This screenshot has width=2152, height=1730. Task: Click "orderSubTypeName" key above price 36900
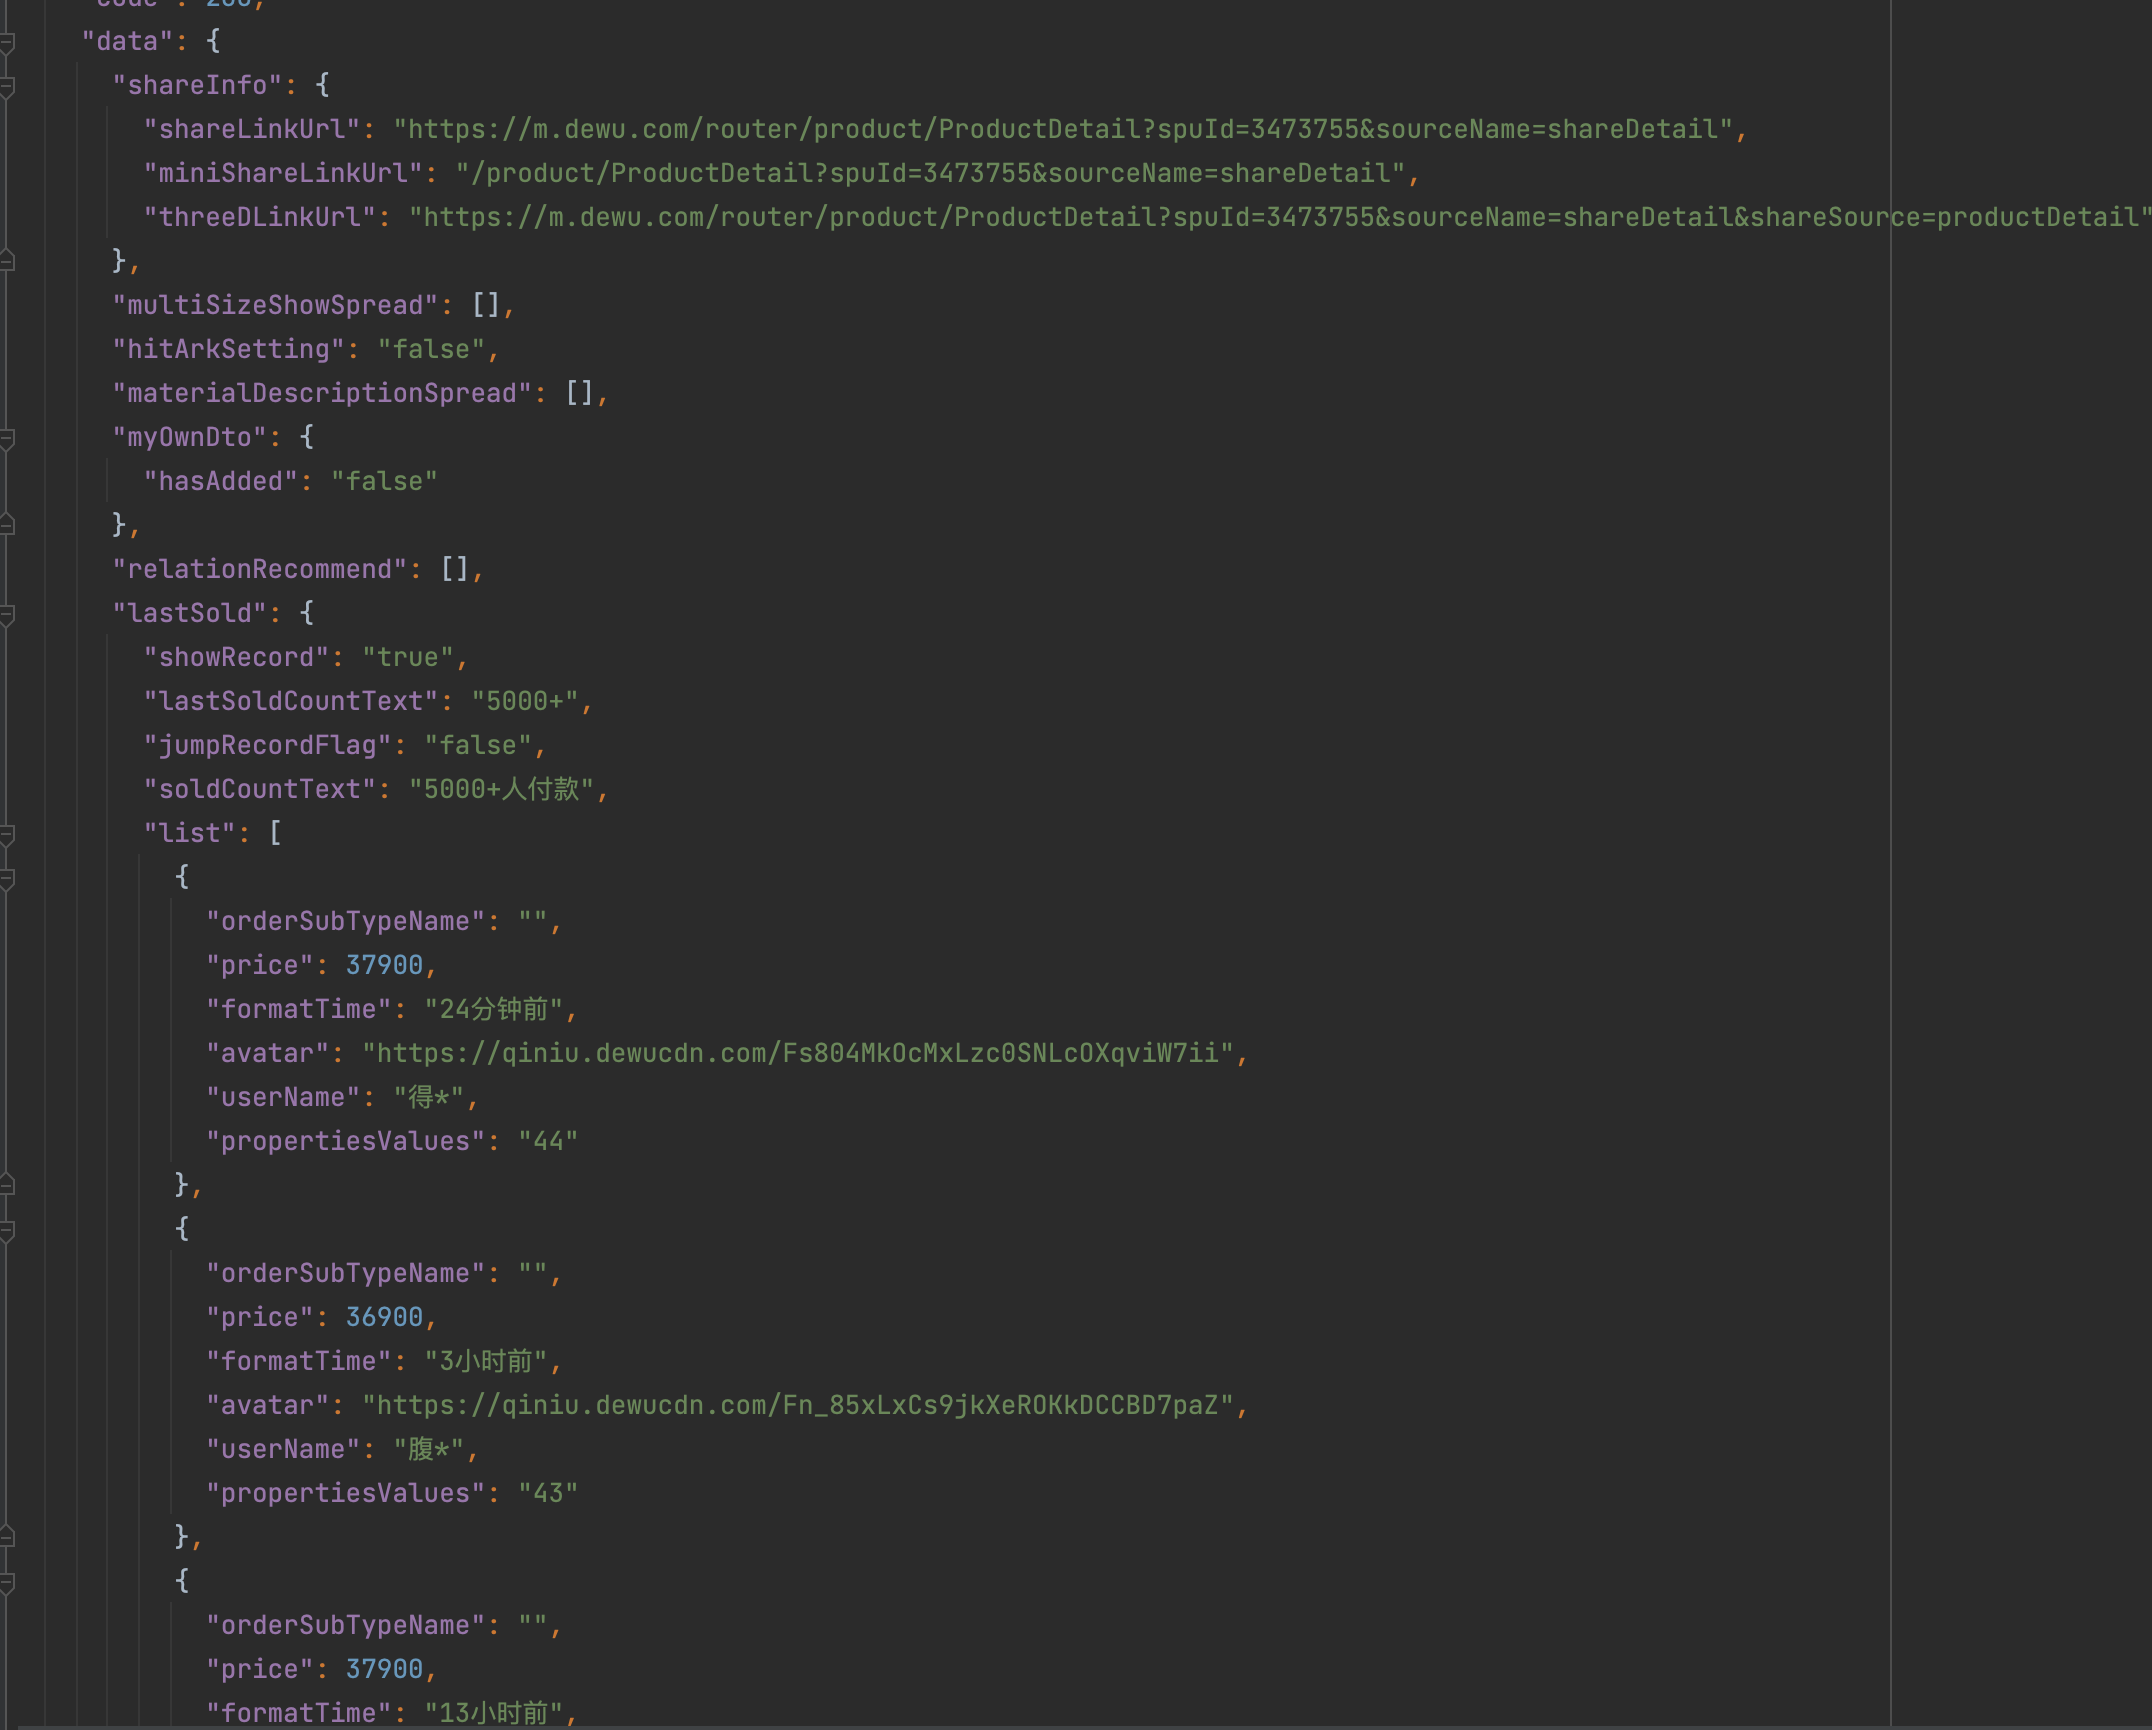click(x=345, y=1273)
